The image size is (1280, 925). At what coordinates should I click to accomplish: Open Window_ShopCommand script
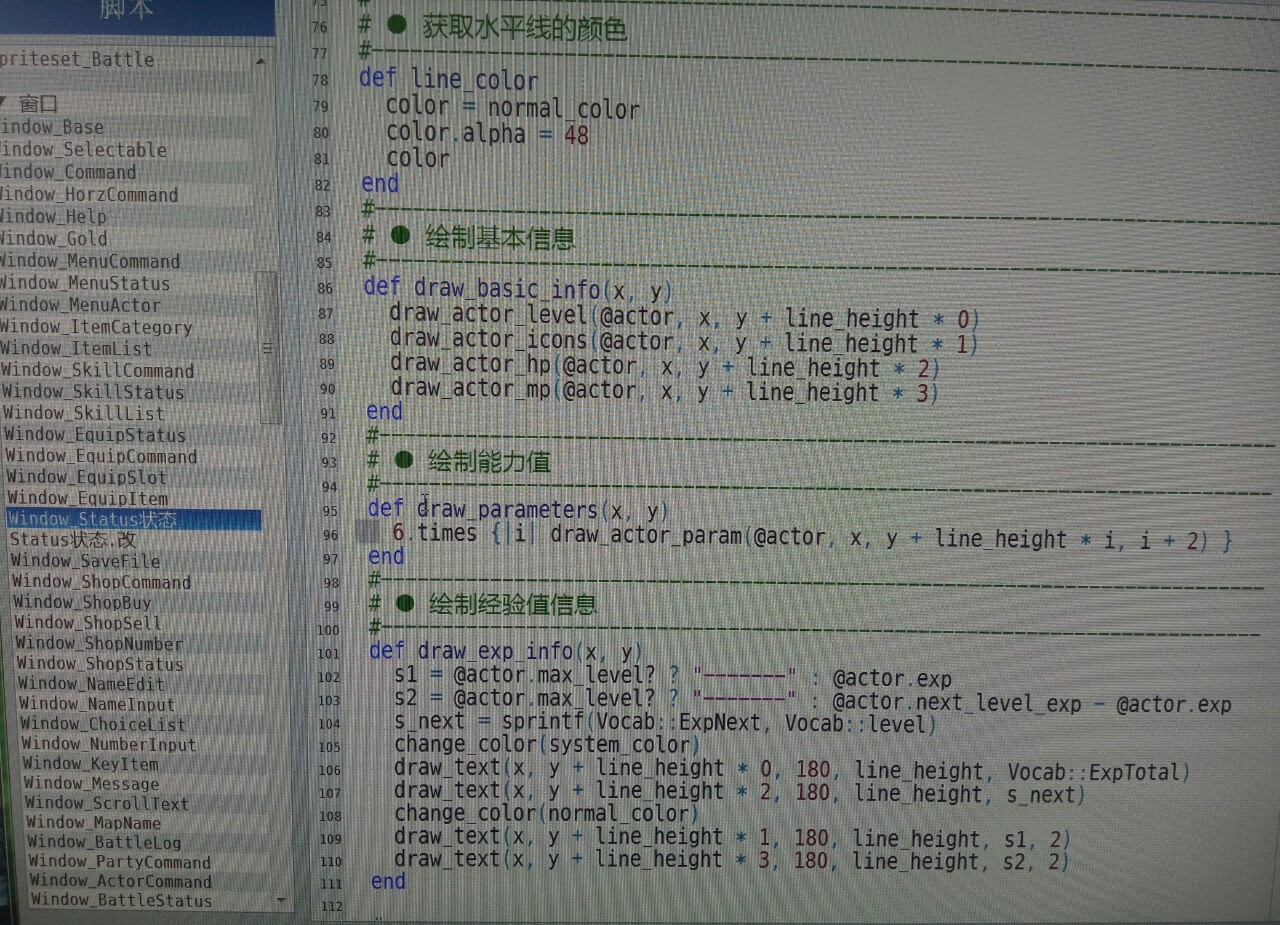[x=101, y=582]
